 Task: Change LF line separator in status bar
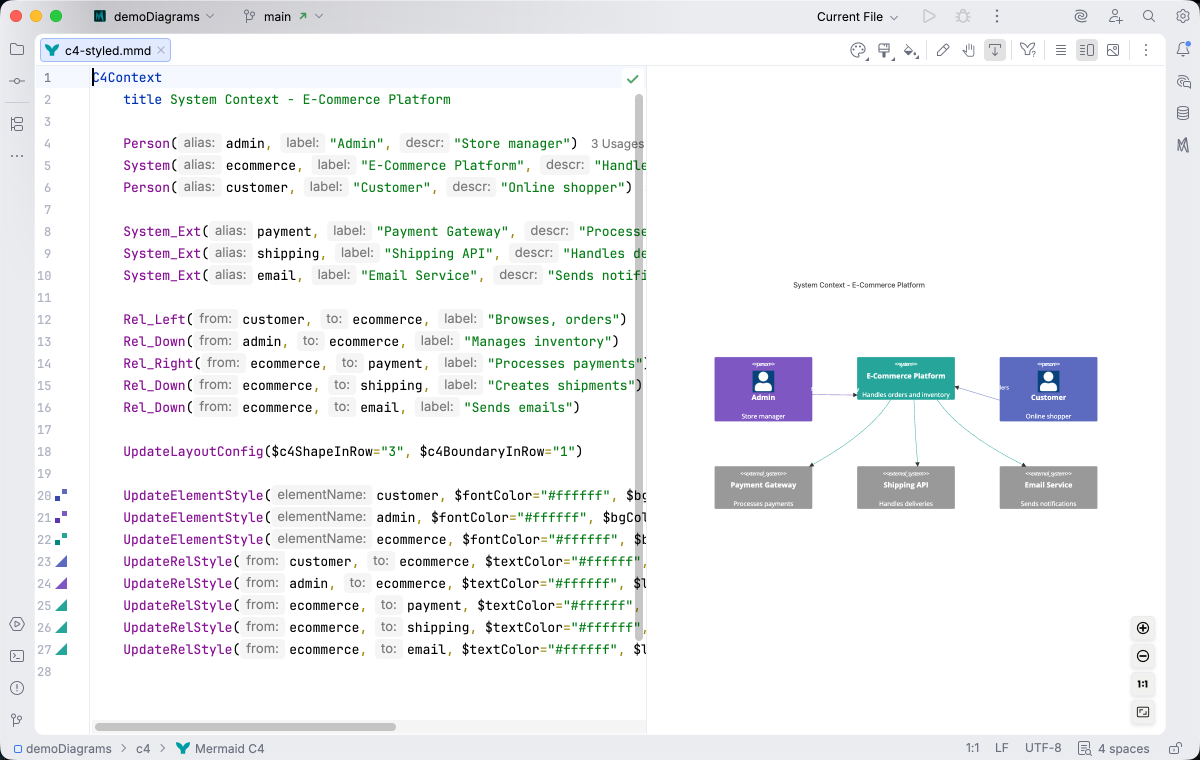point(1002,748)
